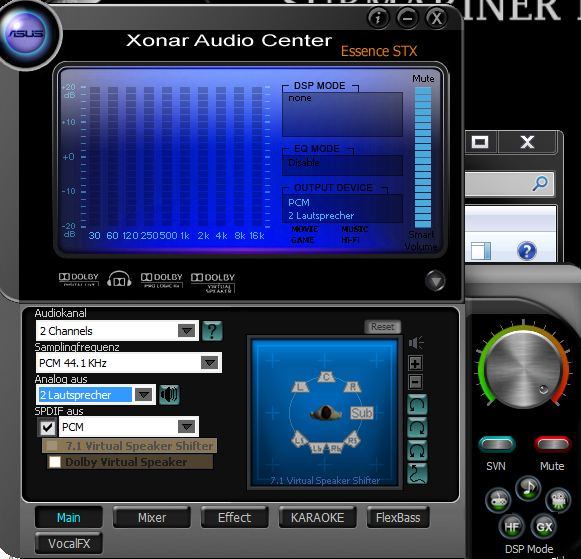Click the EQ MODE Disable box
This screenshot has width=581, height=559.
click(x=342, y=164)
